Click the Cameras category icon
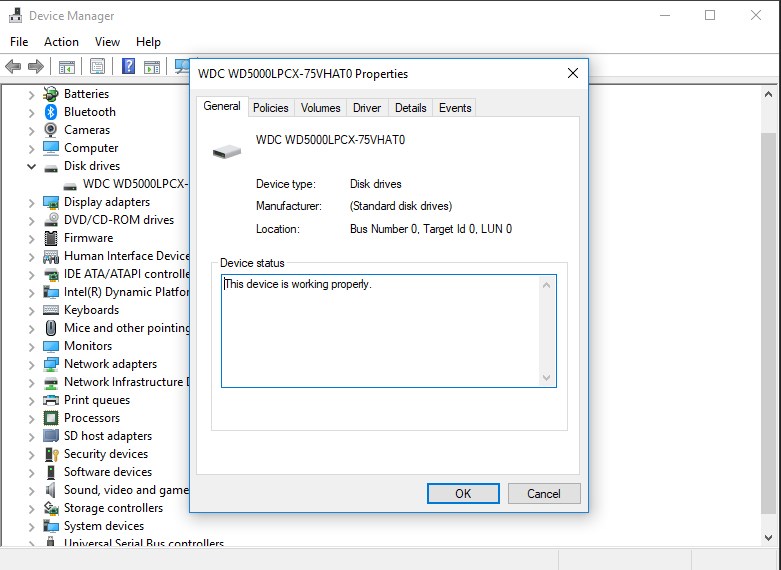The image size is (781, 570). 51,130
